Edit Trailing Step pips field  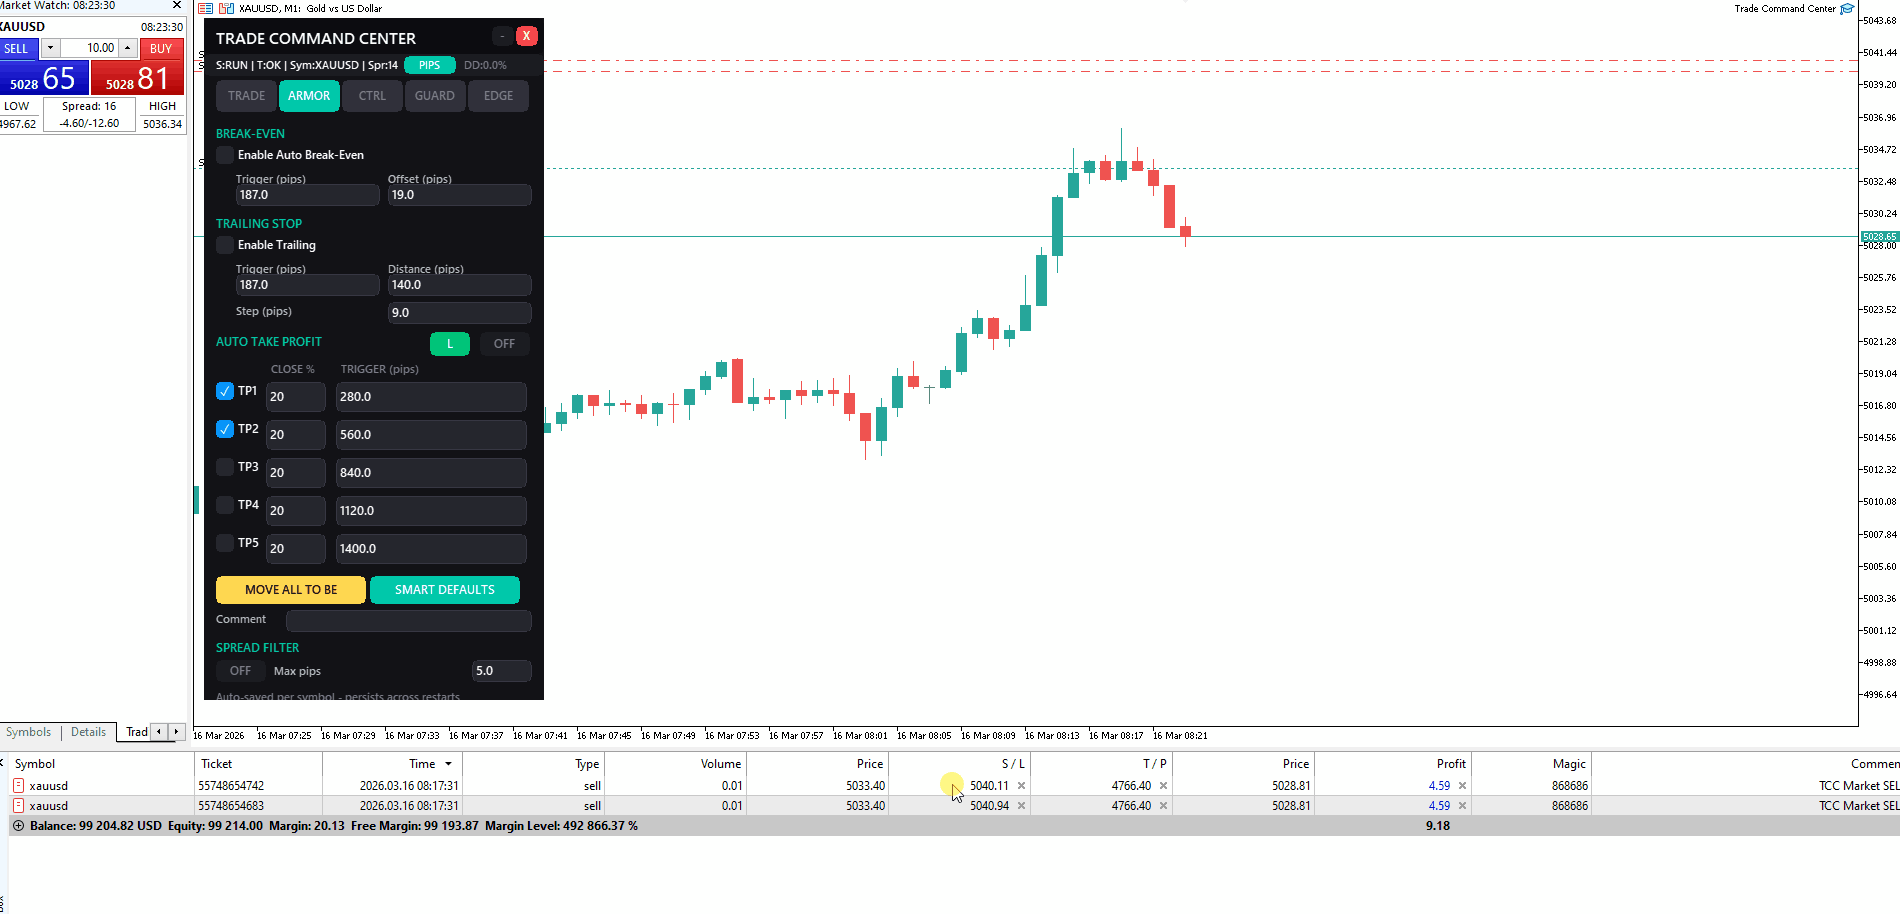(459, 313)
